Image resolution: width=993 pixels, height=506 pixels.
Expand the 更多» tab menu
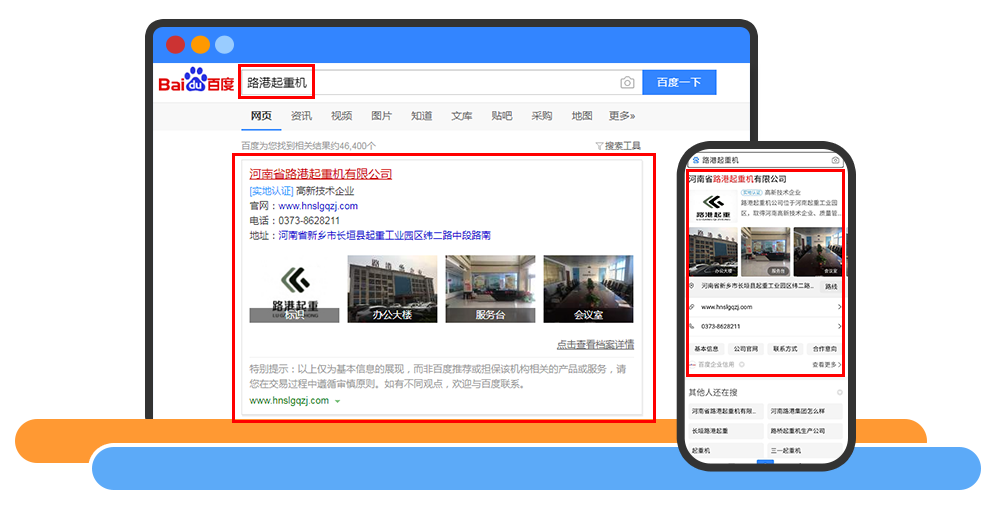coord(622,116)
